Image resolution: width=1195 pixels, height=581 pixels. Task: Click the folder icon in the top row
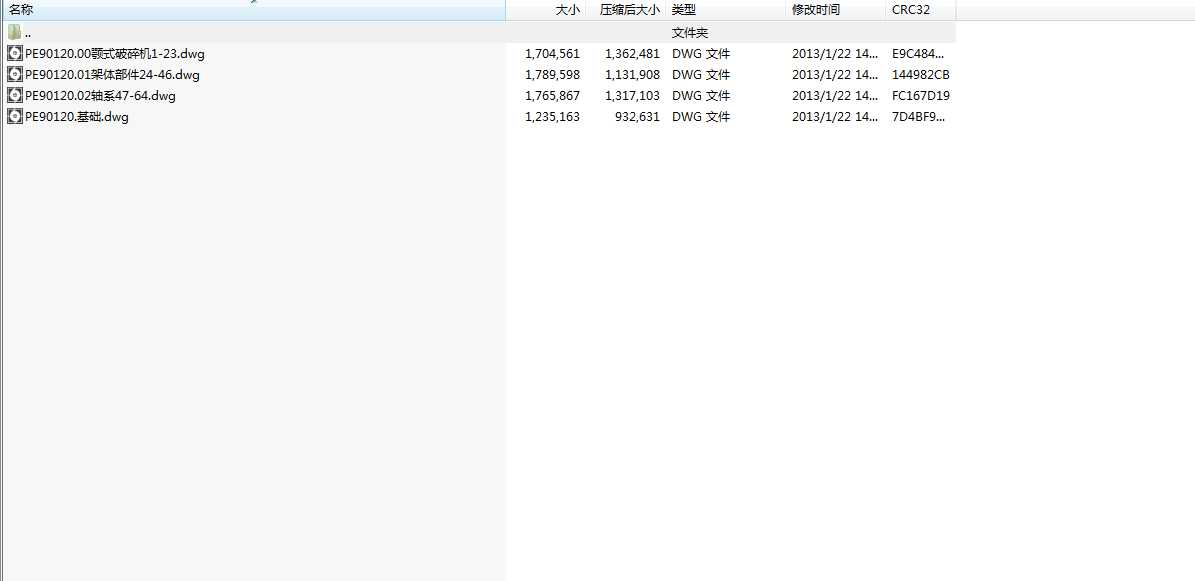coord(14,31)
